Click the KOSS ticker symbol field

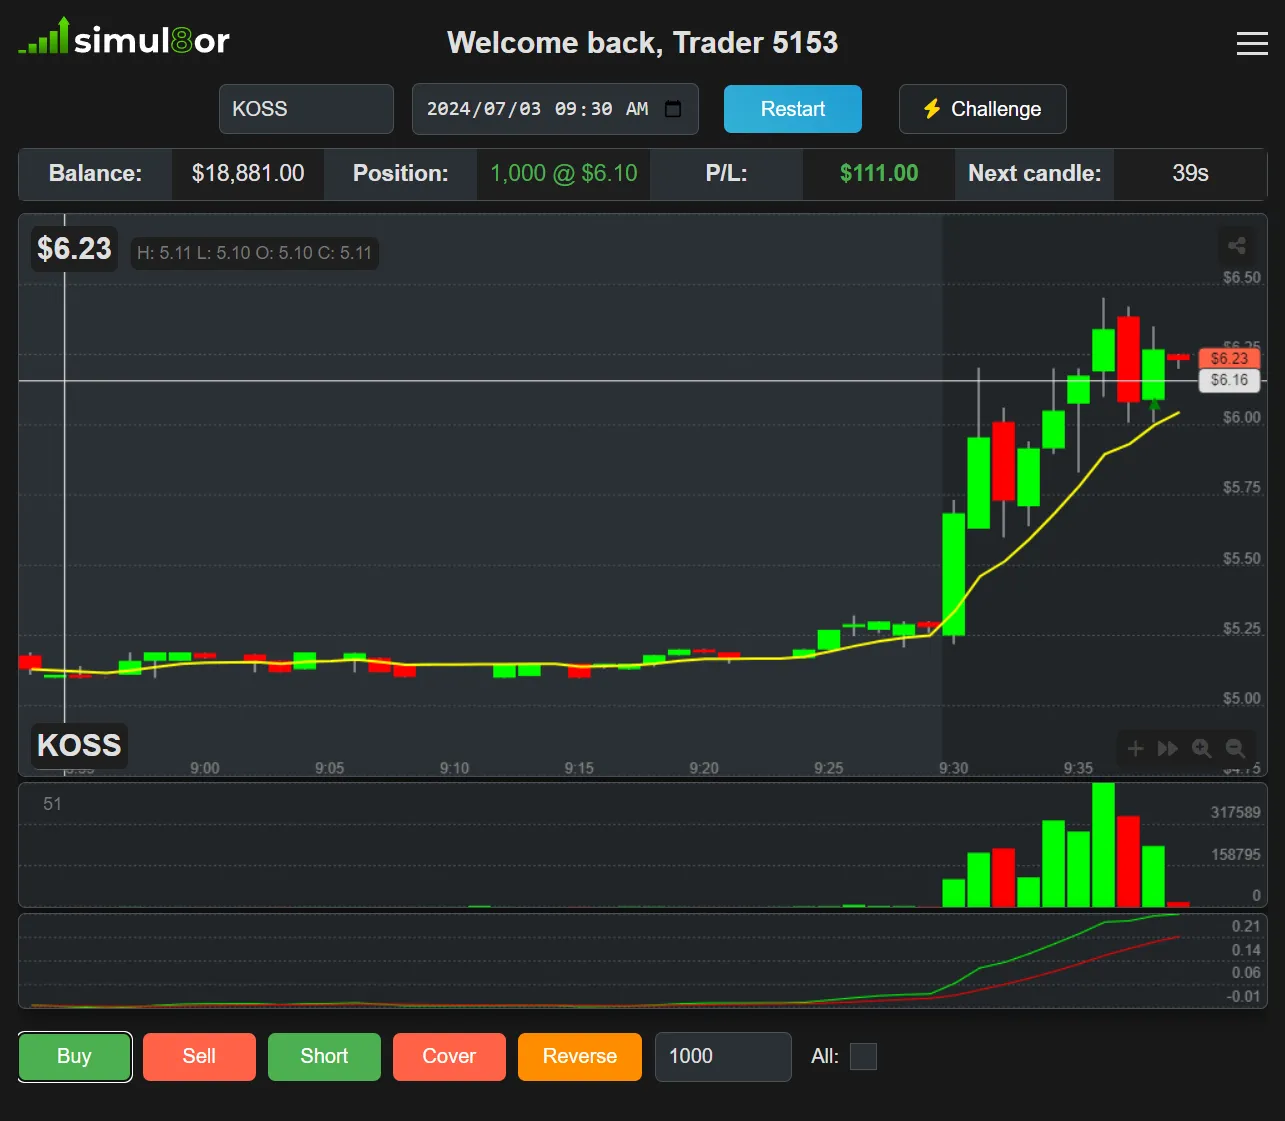[x=305, y=109]
